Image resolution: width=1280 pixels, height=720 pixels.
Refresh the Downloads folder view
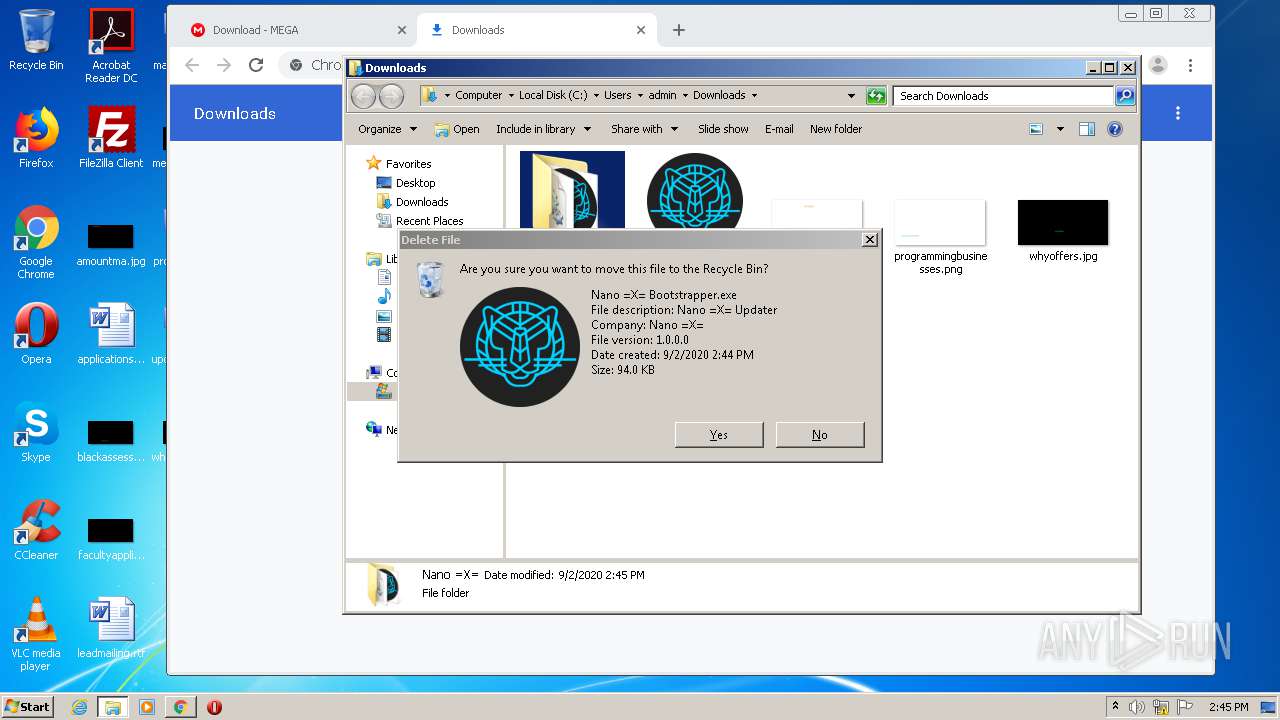(x=876, y=96)
